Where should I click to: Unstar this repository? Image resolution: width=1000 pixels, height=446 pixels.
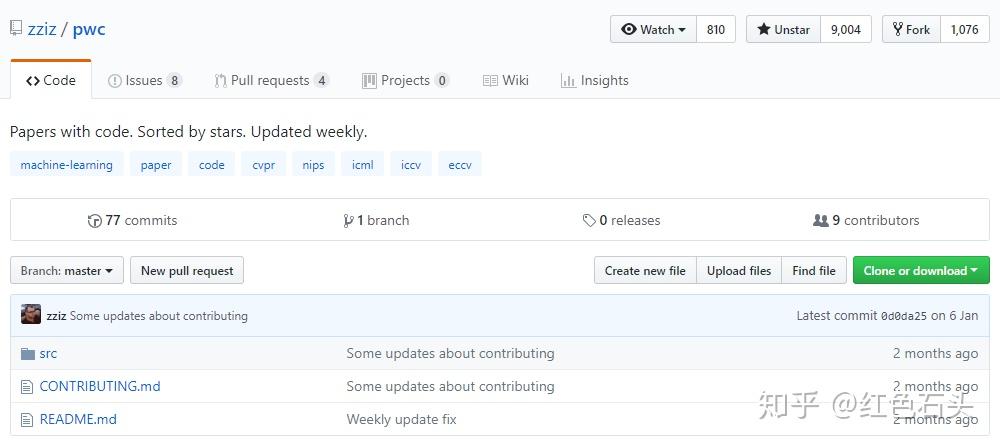783,29
